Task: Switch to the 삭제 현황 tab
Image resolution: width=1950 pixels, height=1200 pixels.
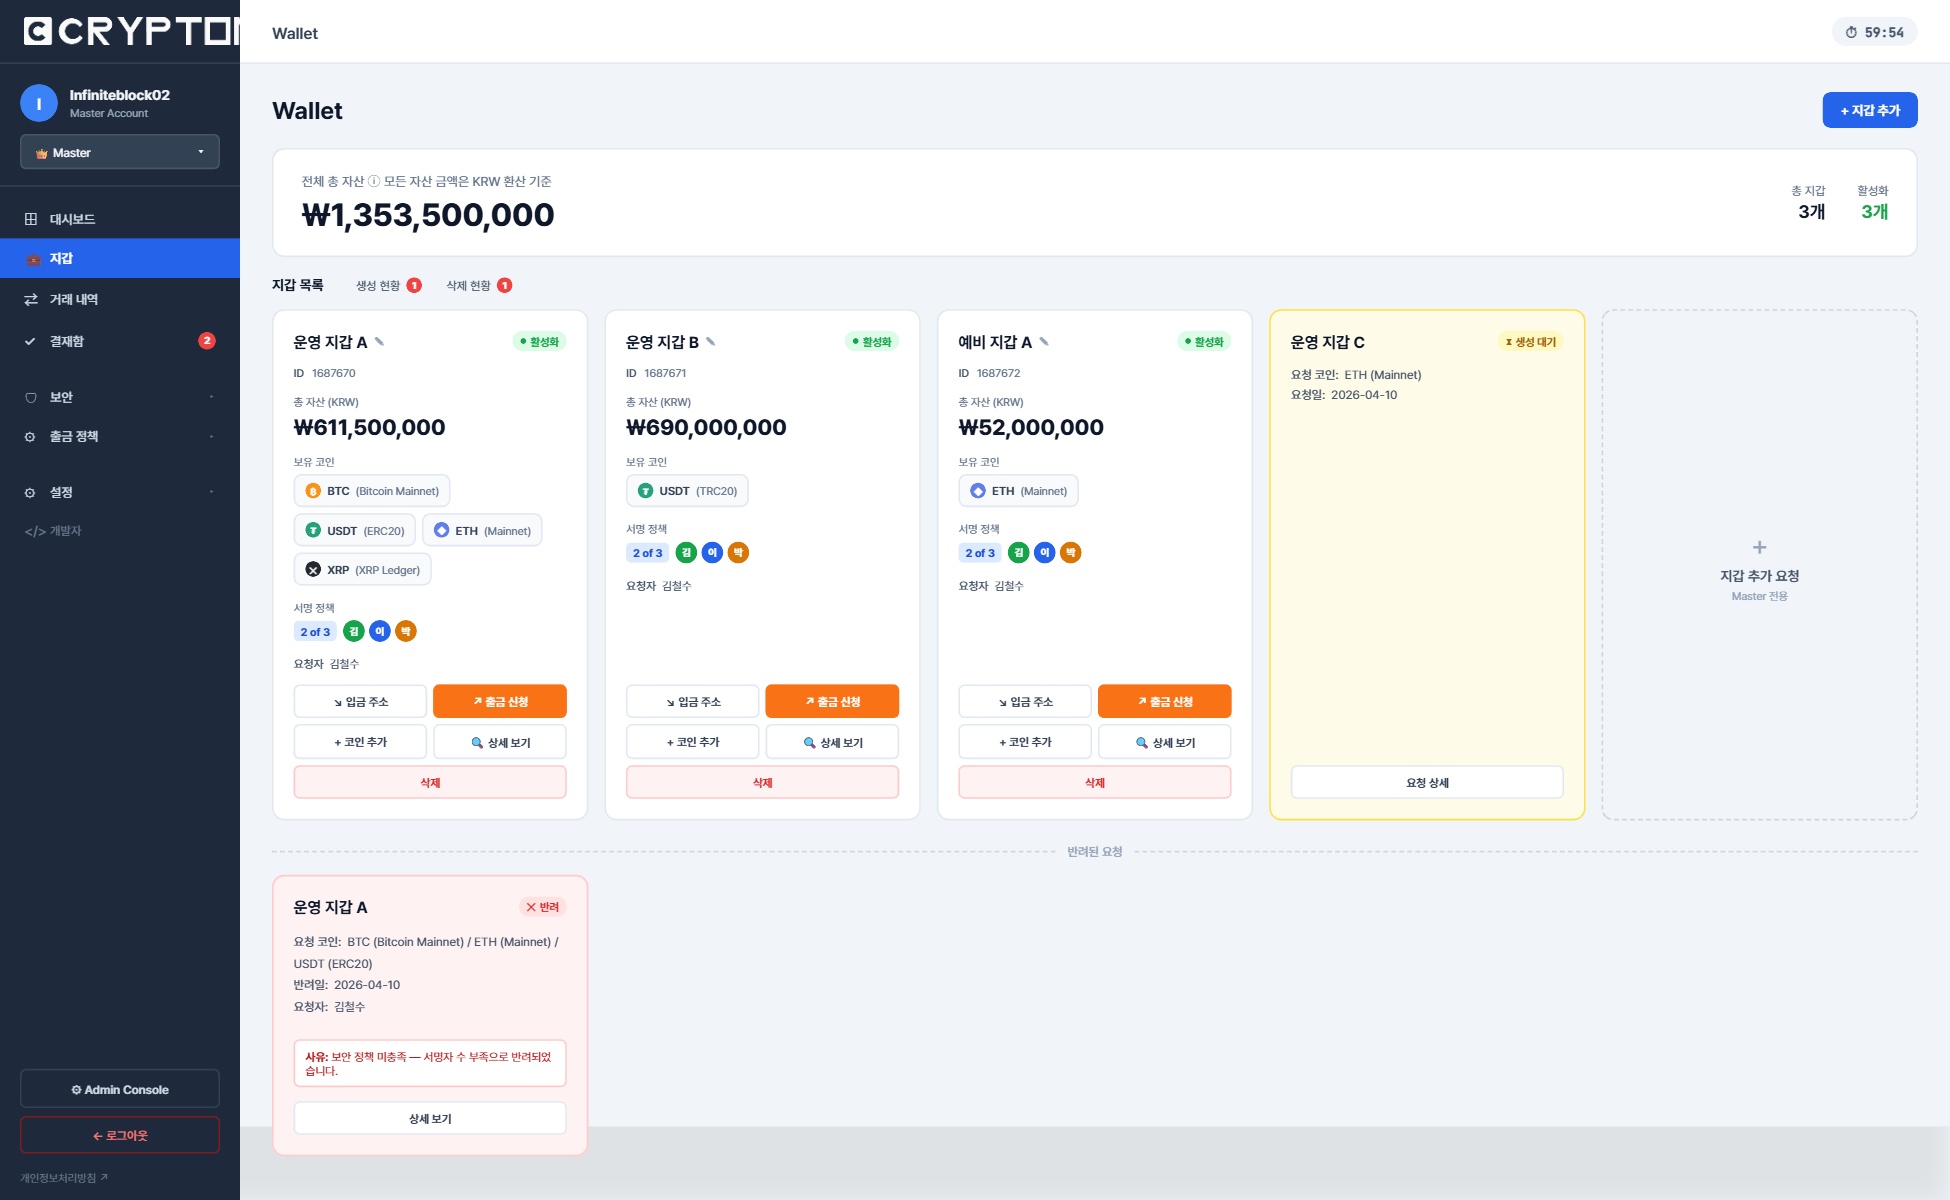Action: pos(479,285)
